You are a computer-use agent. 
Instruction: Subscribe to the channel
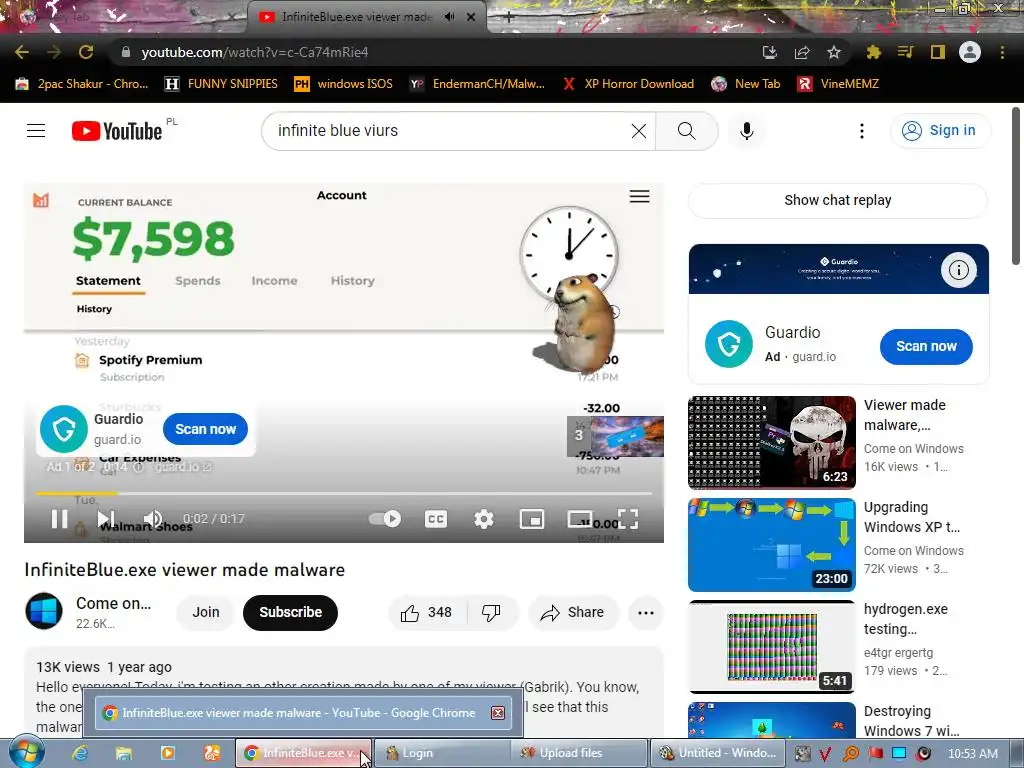[x=291, y=613]
